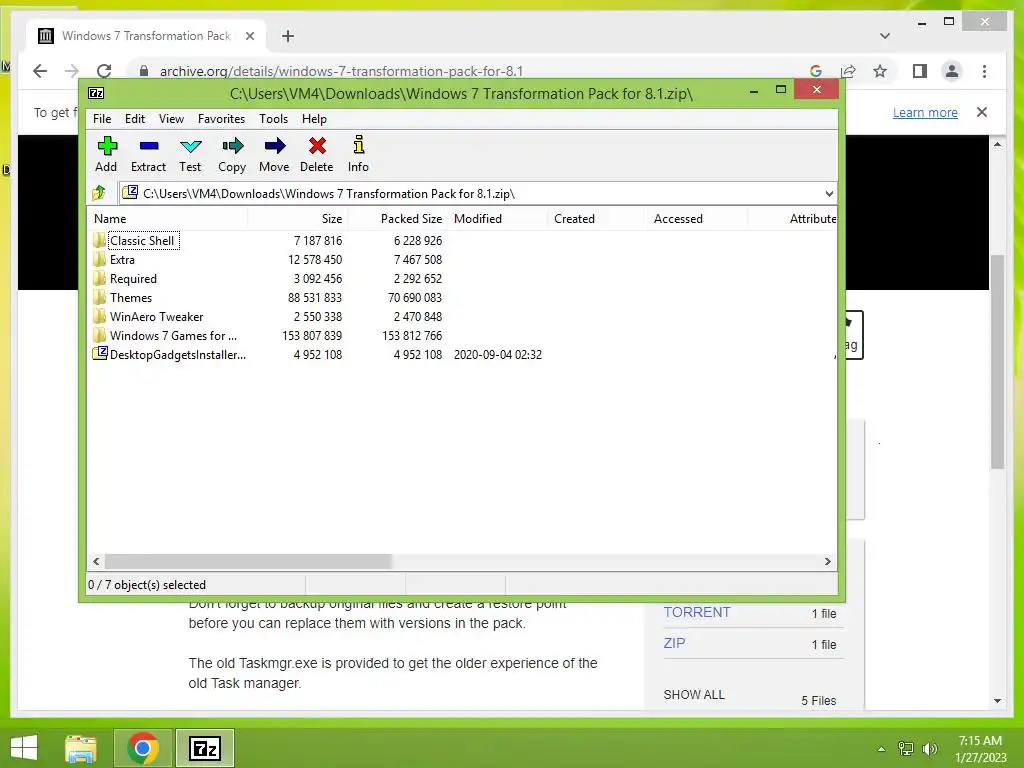Image resolution: width=1024 pixels, height=768 pixels.
Task: Sort by the Size column header
Action: [297, 219]
